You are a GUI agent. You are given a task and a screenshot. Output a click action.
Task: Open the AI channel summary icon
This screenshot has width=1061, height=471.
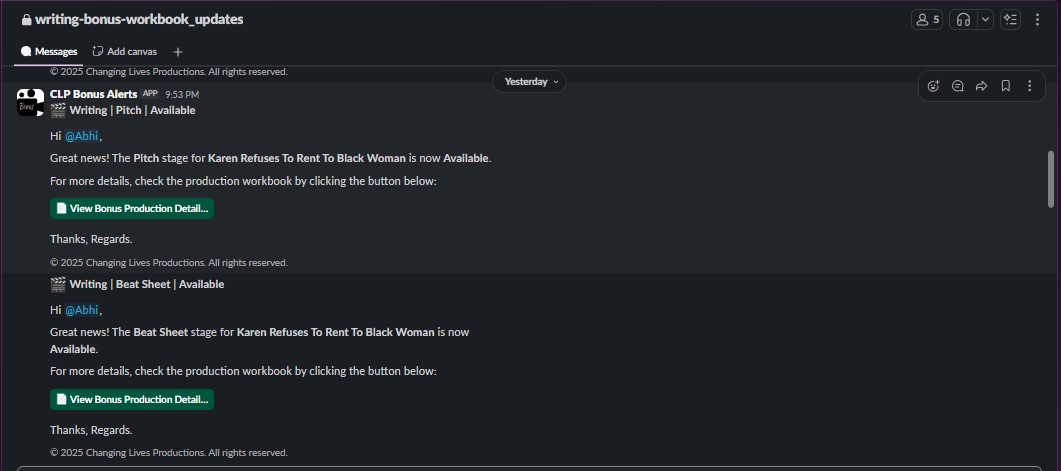coord(1010,19)
